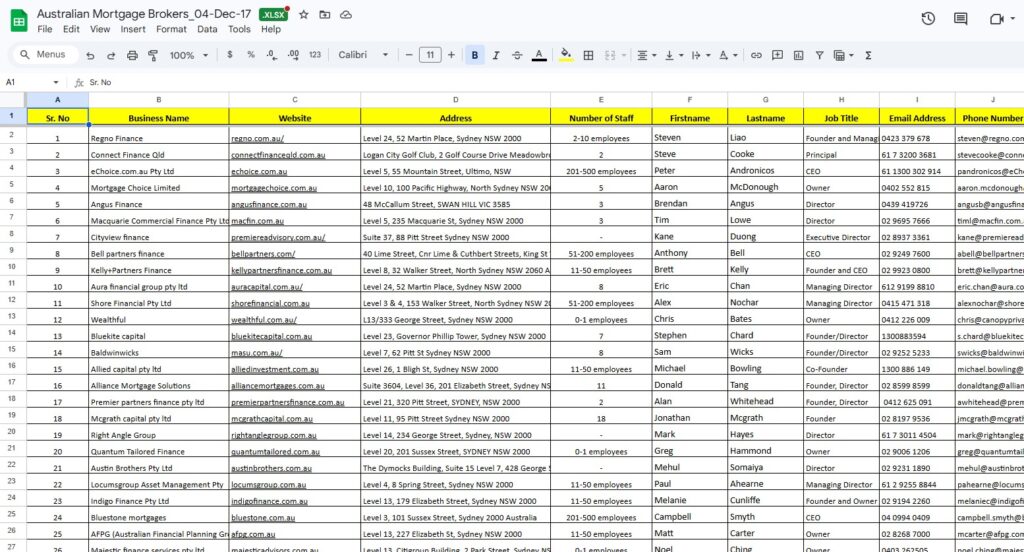Open version history clock icon
This screenshot has width=1024, height=552.
click(x=928, y=19)
